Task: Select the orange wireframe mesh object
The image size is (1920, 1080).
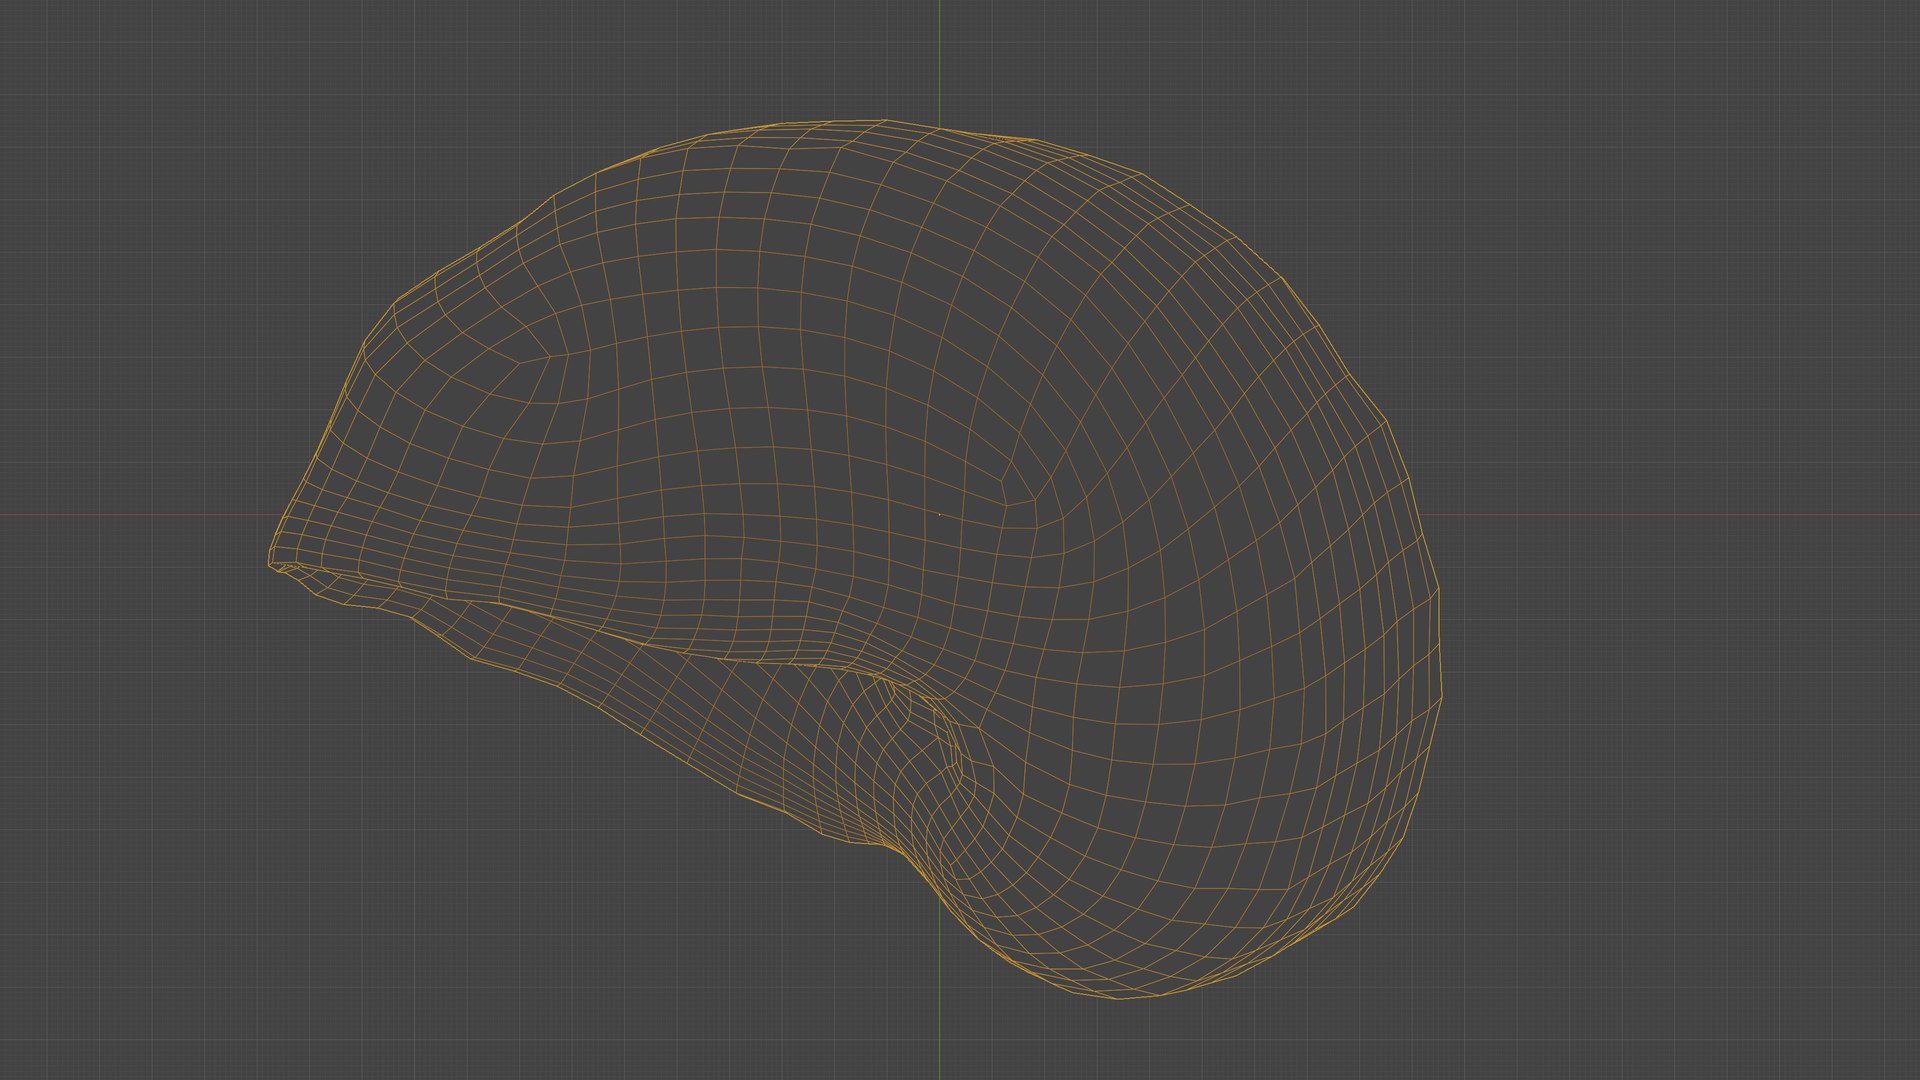Action: coord(855,559)
